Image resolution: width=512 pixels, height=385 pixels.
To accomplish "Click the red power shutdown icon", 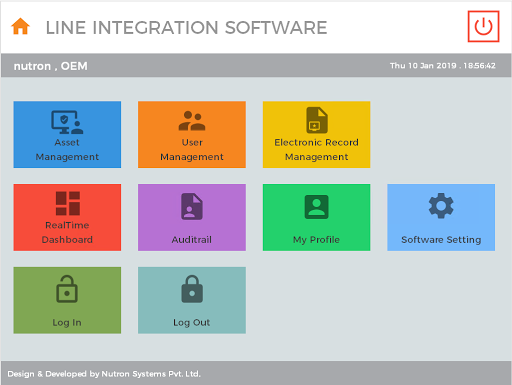I will click(483, 26).
